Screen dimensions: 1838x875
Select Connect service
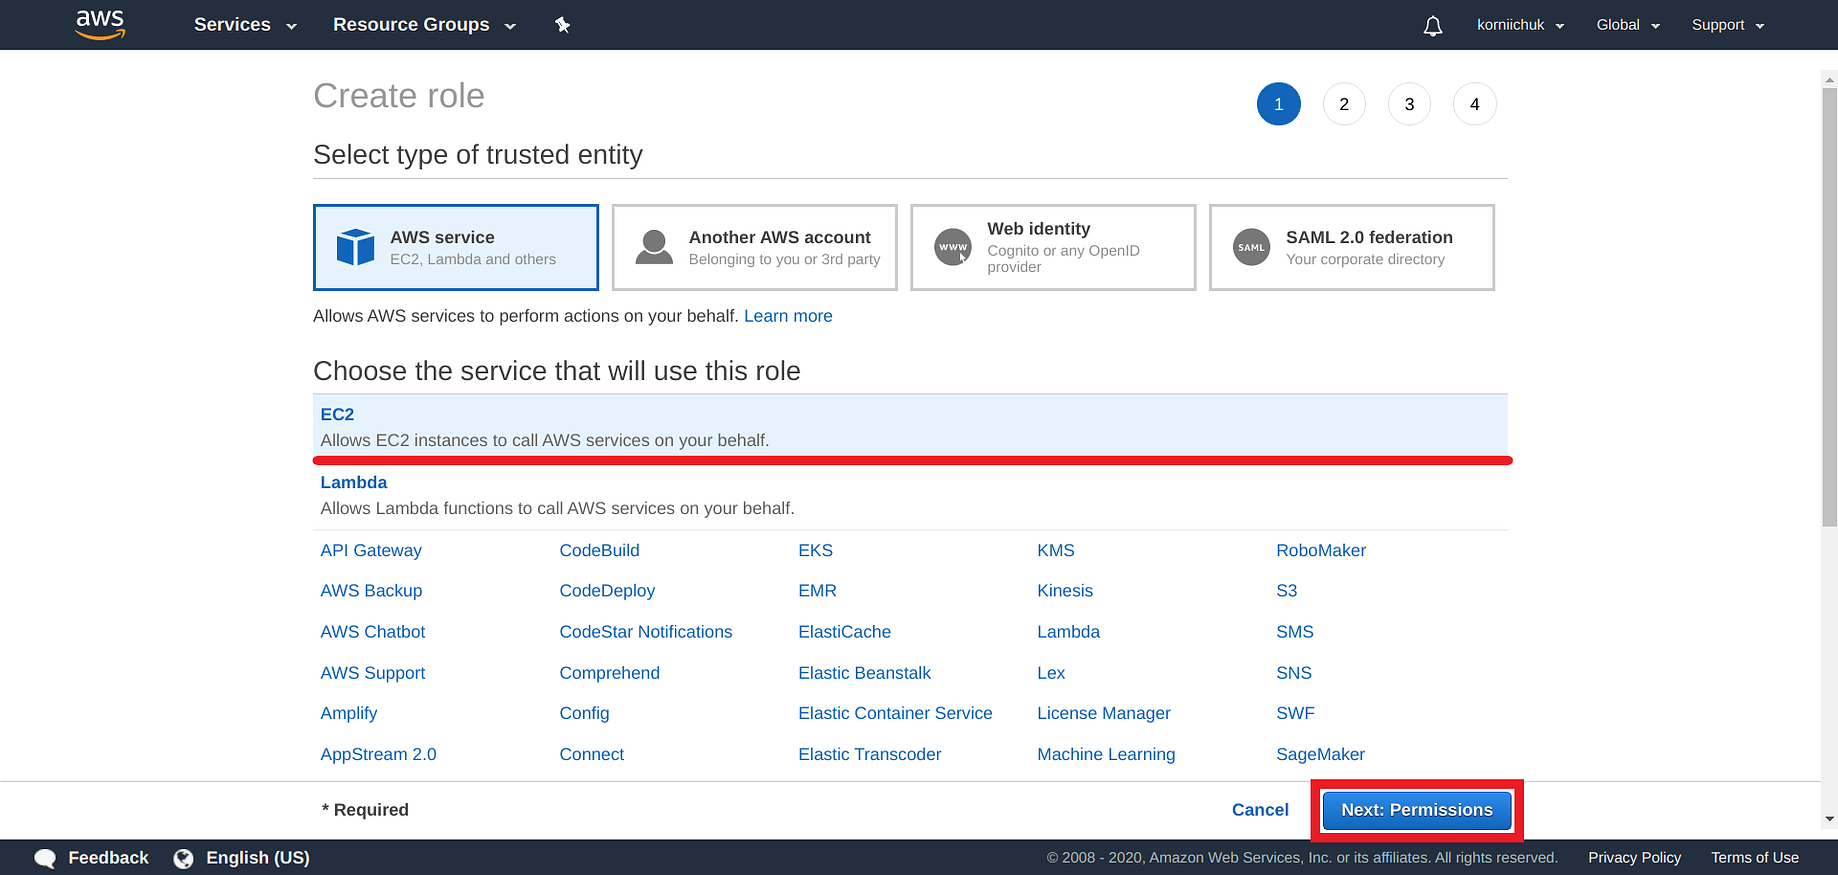pos(591,754)
